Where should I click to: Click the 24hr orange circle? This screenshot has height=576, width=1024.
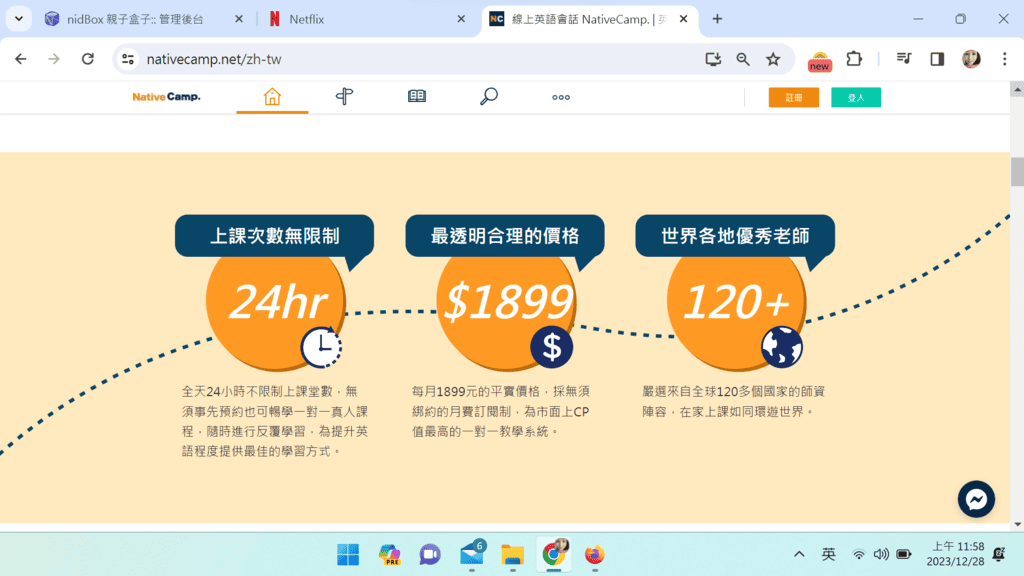(x=275, y=302)
